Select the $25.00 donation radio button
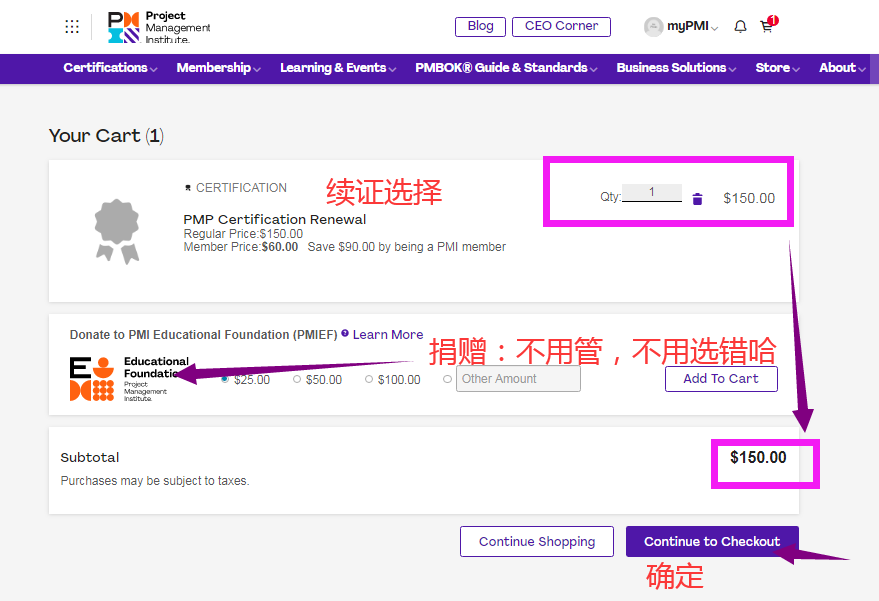This screenshot has width=879, height=601. pos(225,380)
